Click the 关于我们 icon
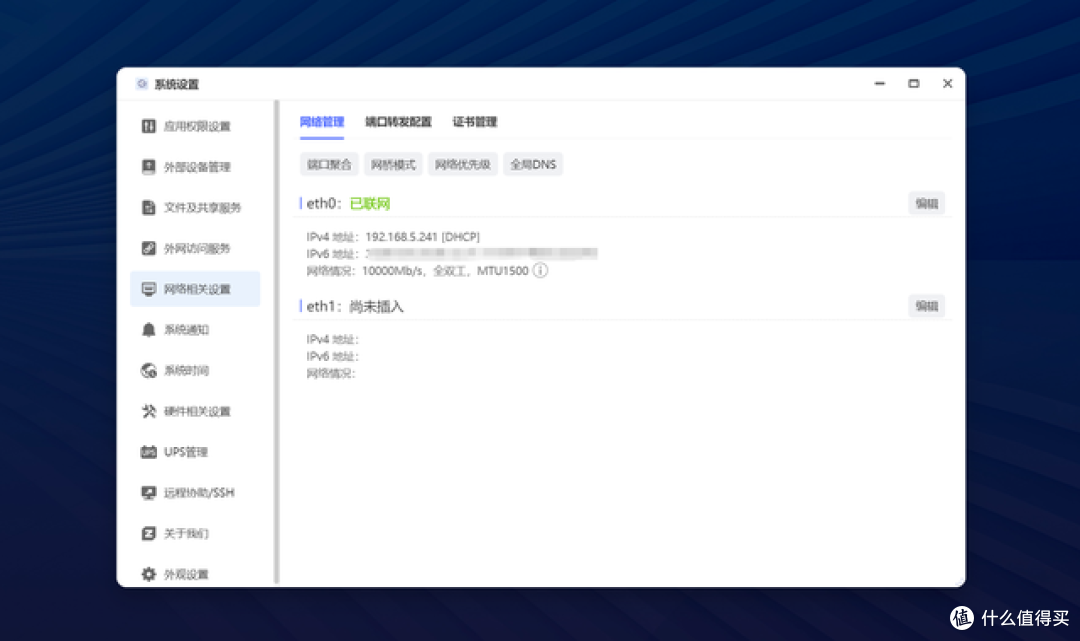The width and height of the screenshot is (1080, 641). pos(148,533)
